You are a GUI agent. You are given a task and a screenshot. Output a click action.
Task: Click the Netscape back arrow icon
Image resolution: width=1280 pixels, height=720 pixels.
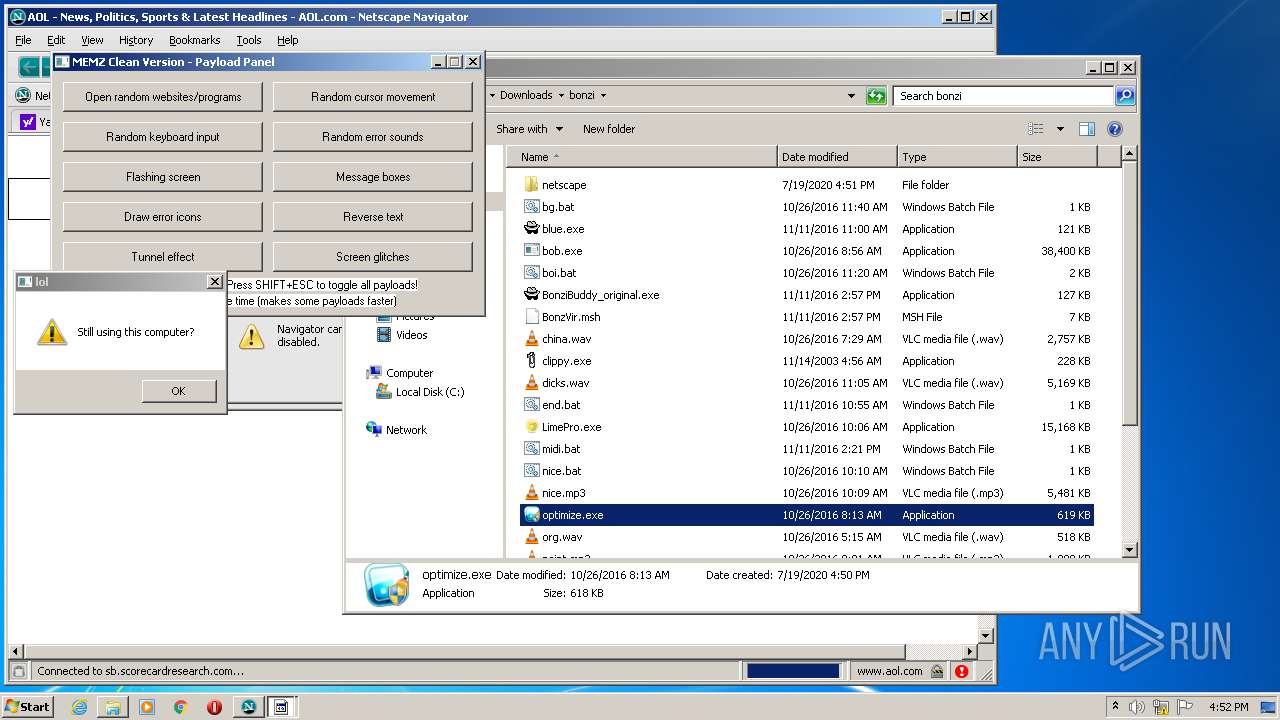pyautogui.click(x=30, y=68)
